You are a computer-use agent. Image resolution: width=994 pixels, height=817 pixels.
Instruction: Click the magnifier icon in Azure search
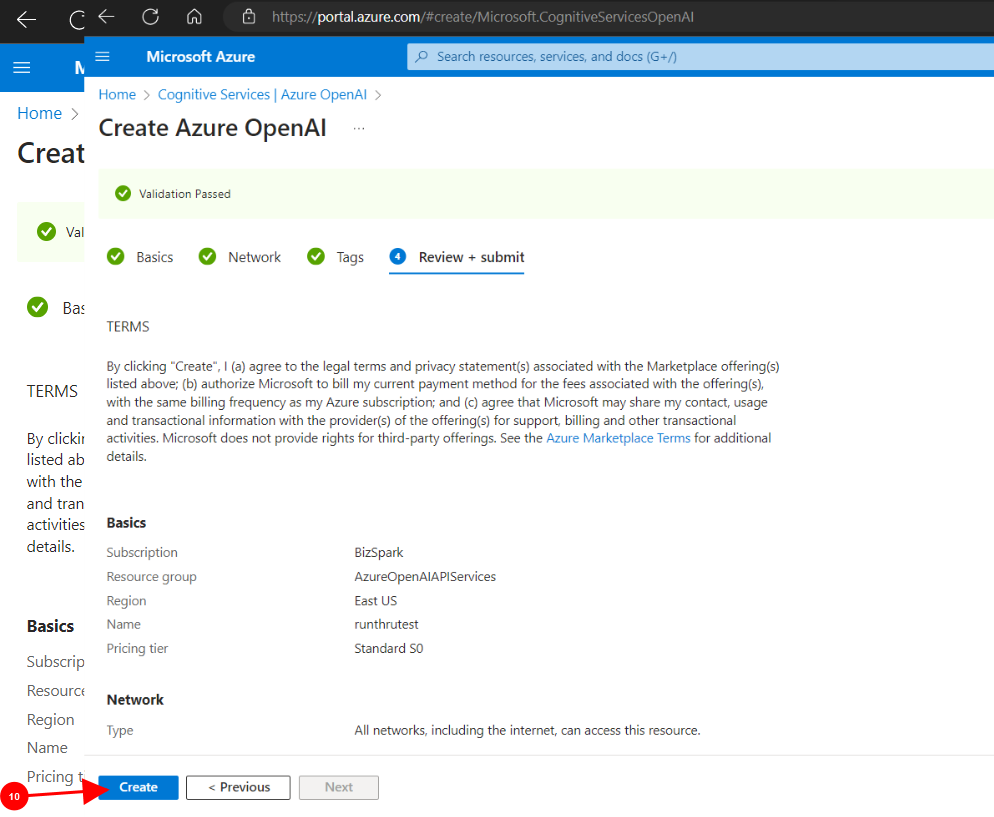coord(422,57)
